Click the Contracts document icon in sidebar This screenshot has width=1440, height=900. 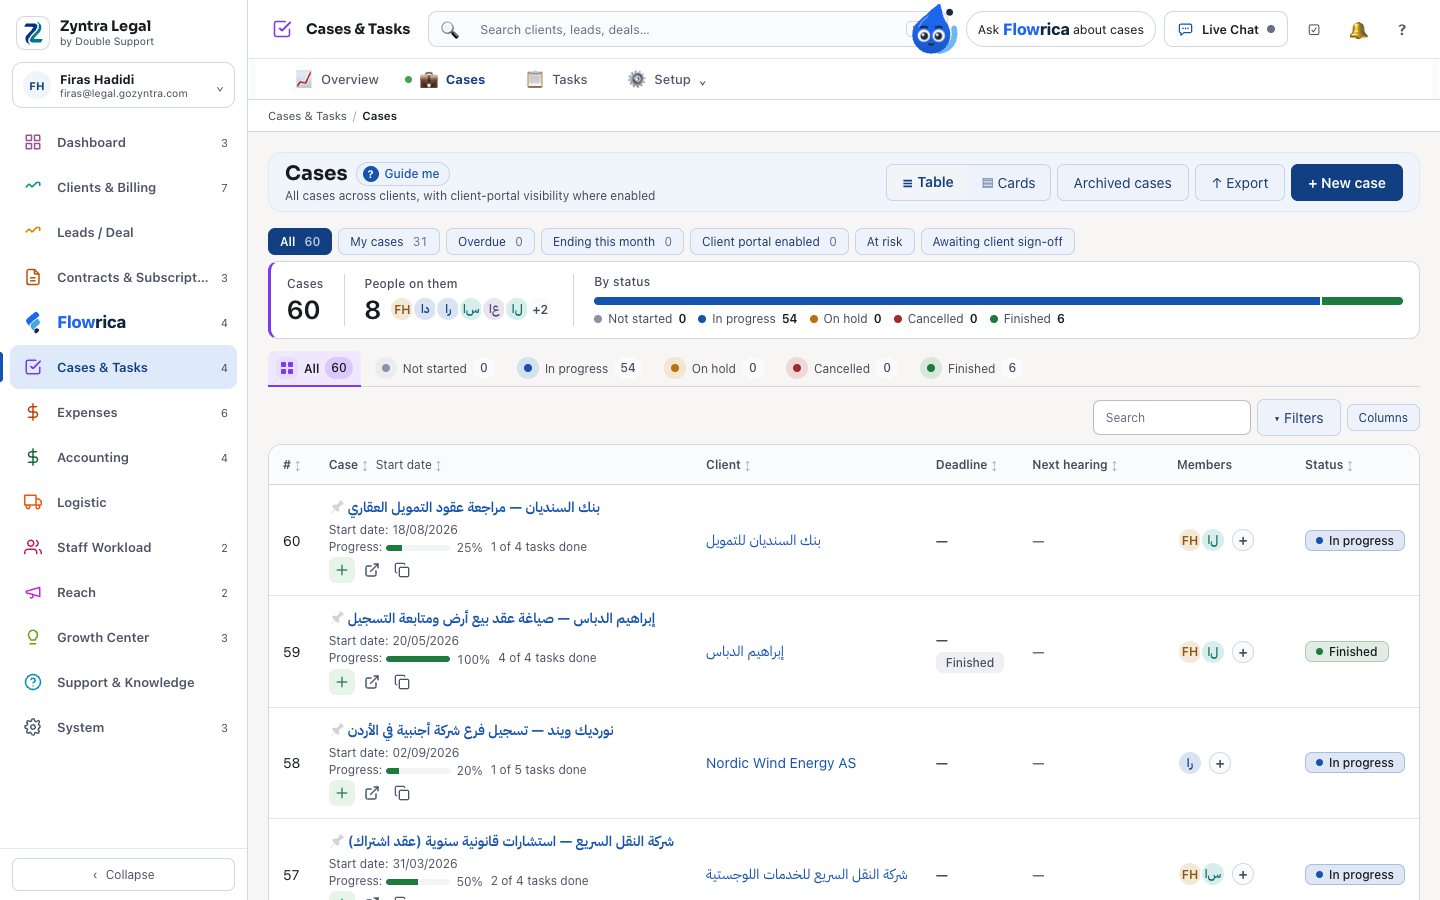point(33,277)
